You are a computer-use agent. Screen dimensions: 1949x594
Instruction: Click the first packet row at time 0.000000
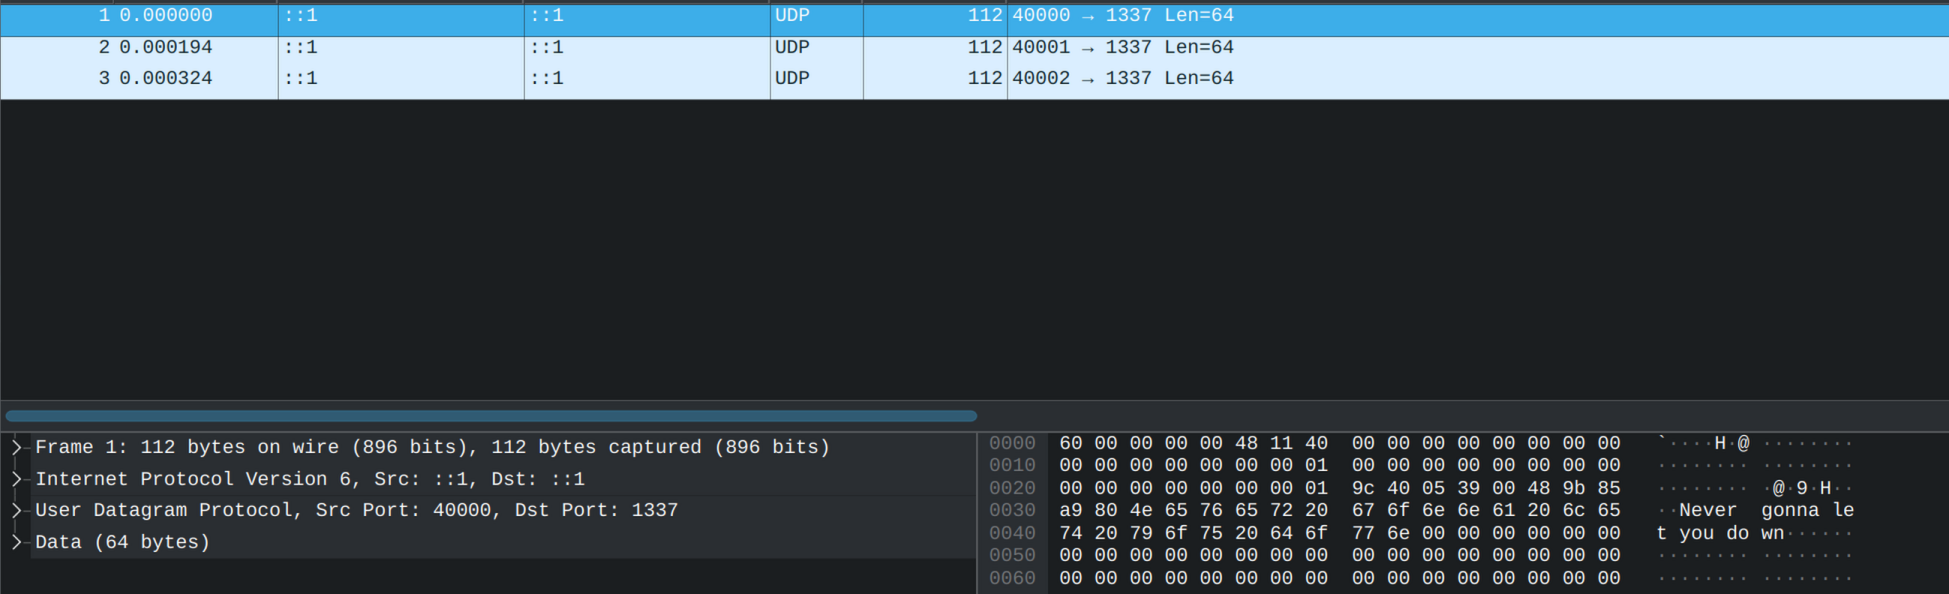coord(165,16)
